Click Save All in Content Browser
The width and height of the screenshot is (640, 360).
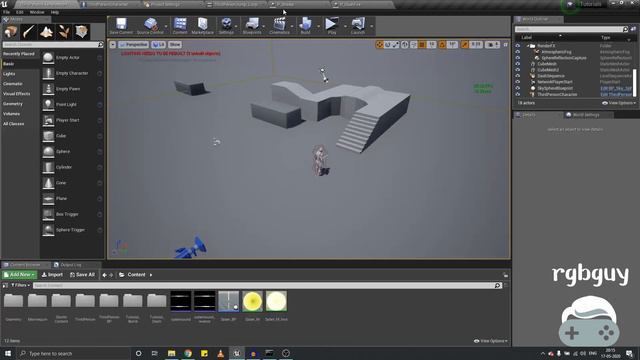82,275
